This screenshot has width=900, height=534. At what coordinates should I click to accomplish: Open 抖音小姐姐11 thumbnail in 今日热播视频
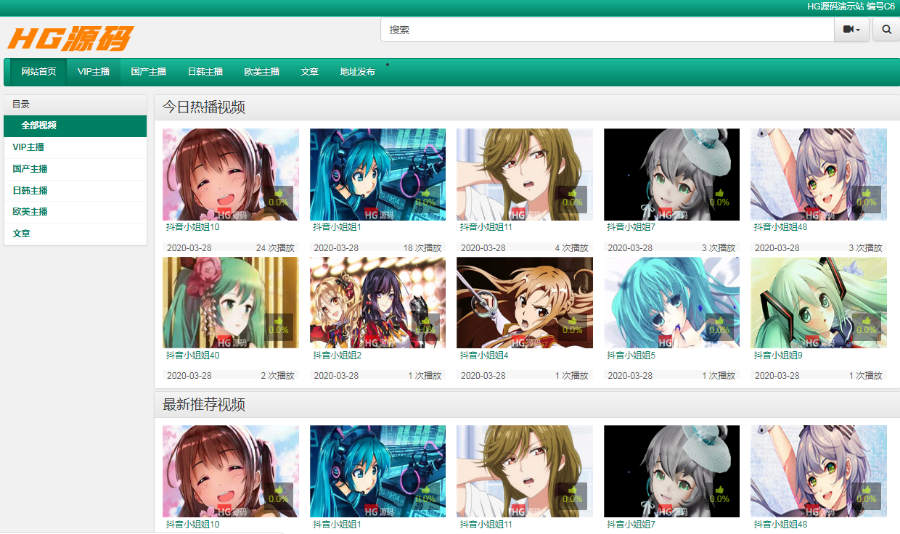click(x=525, y=175)
